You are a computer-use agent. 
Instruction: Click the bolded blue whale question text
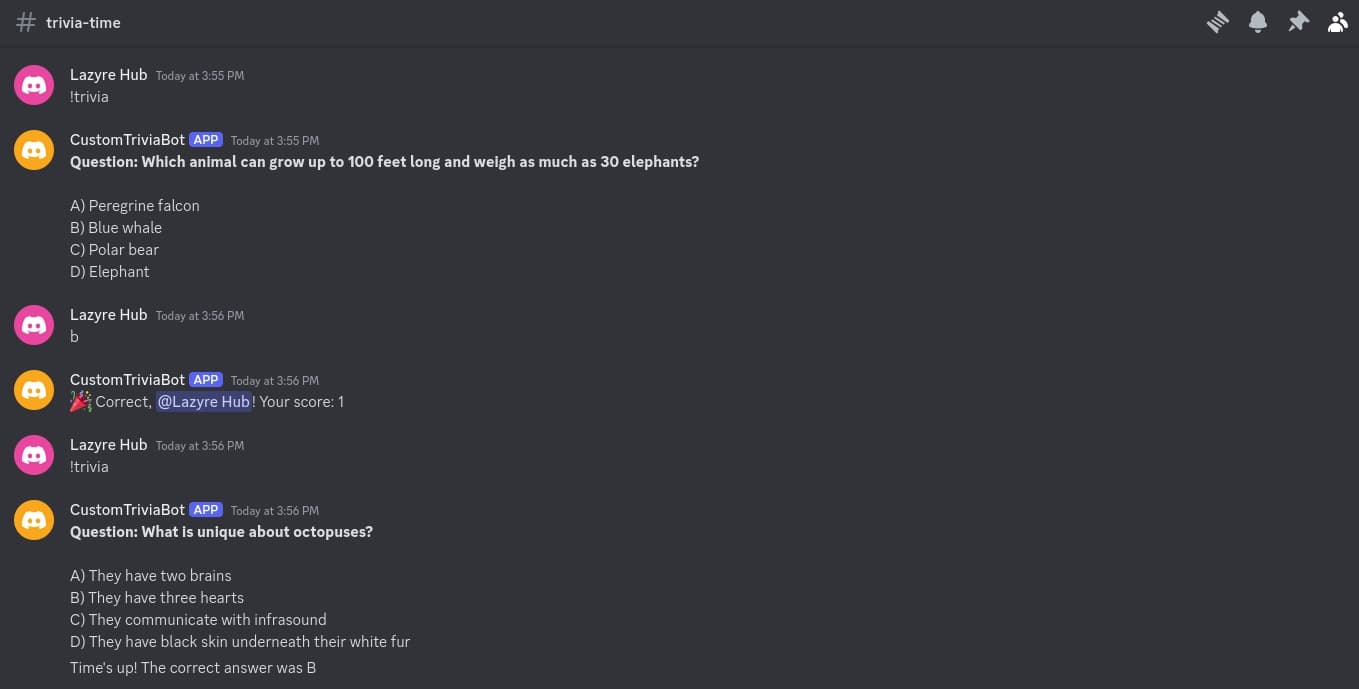coord(384,161)
